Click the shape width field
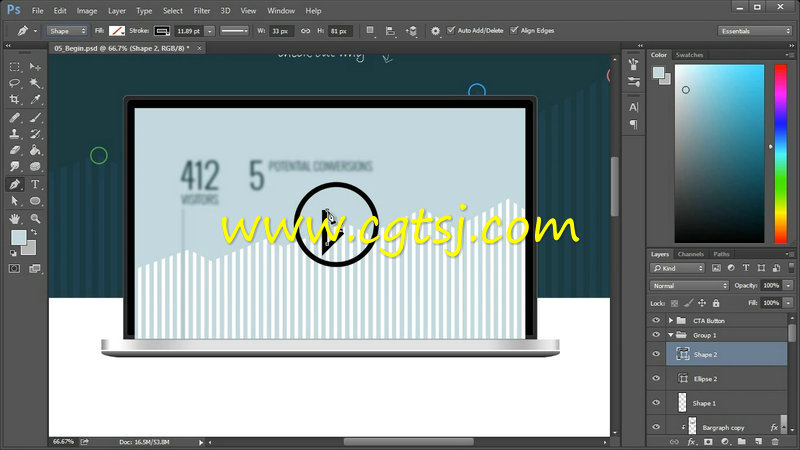Image resolution: width=800 pixels, height=450 pixels. (x=281, y=31)
